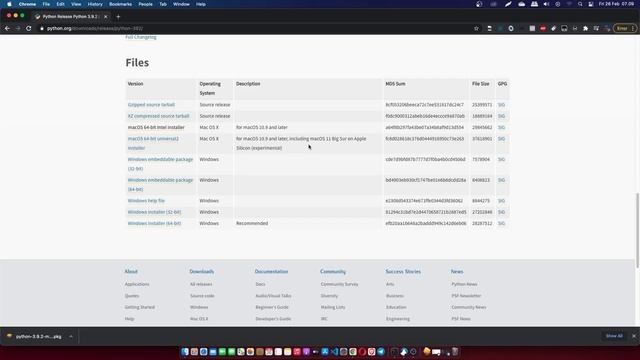Download Windows installer (32-bit)
The width and height of the screenshot is (640, 360).
tap(154, 212)
